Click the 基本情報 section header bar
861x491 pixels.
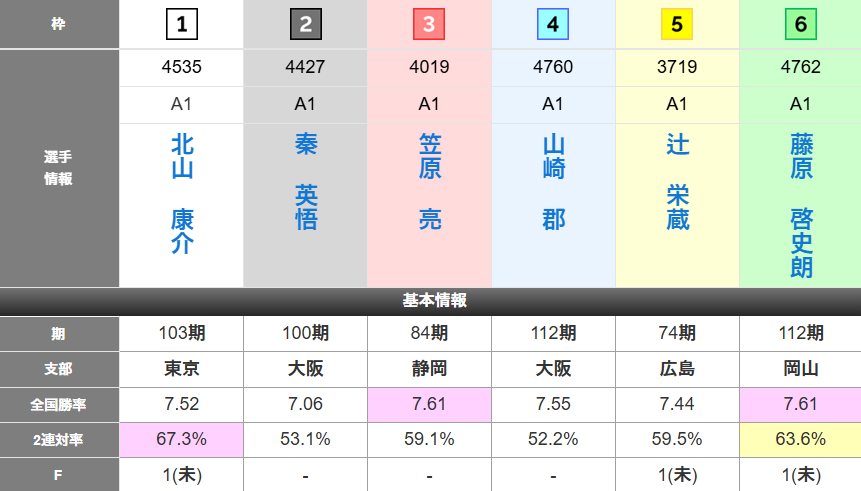point(430,301)
